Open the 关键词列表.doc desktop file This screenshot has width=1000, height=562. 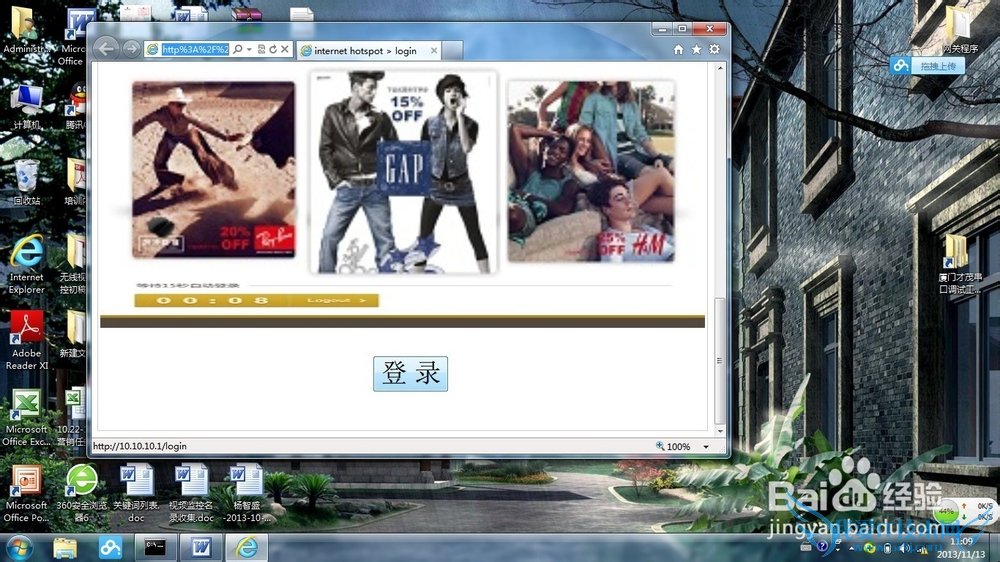(136, 492)
